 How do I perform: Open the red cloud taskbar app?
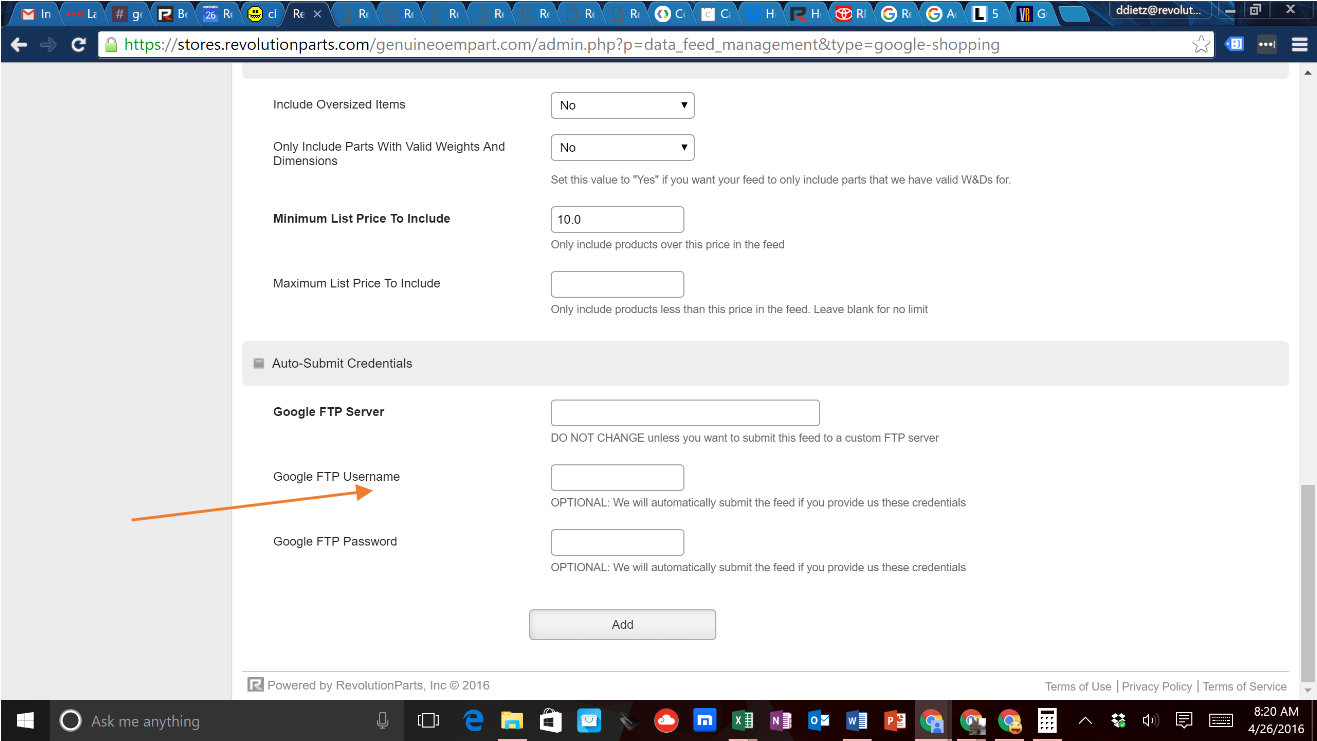[x=666, y=720]
